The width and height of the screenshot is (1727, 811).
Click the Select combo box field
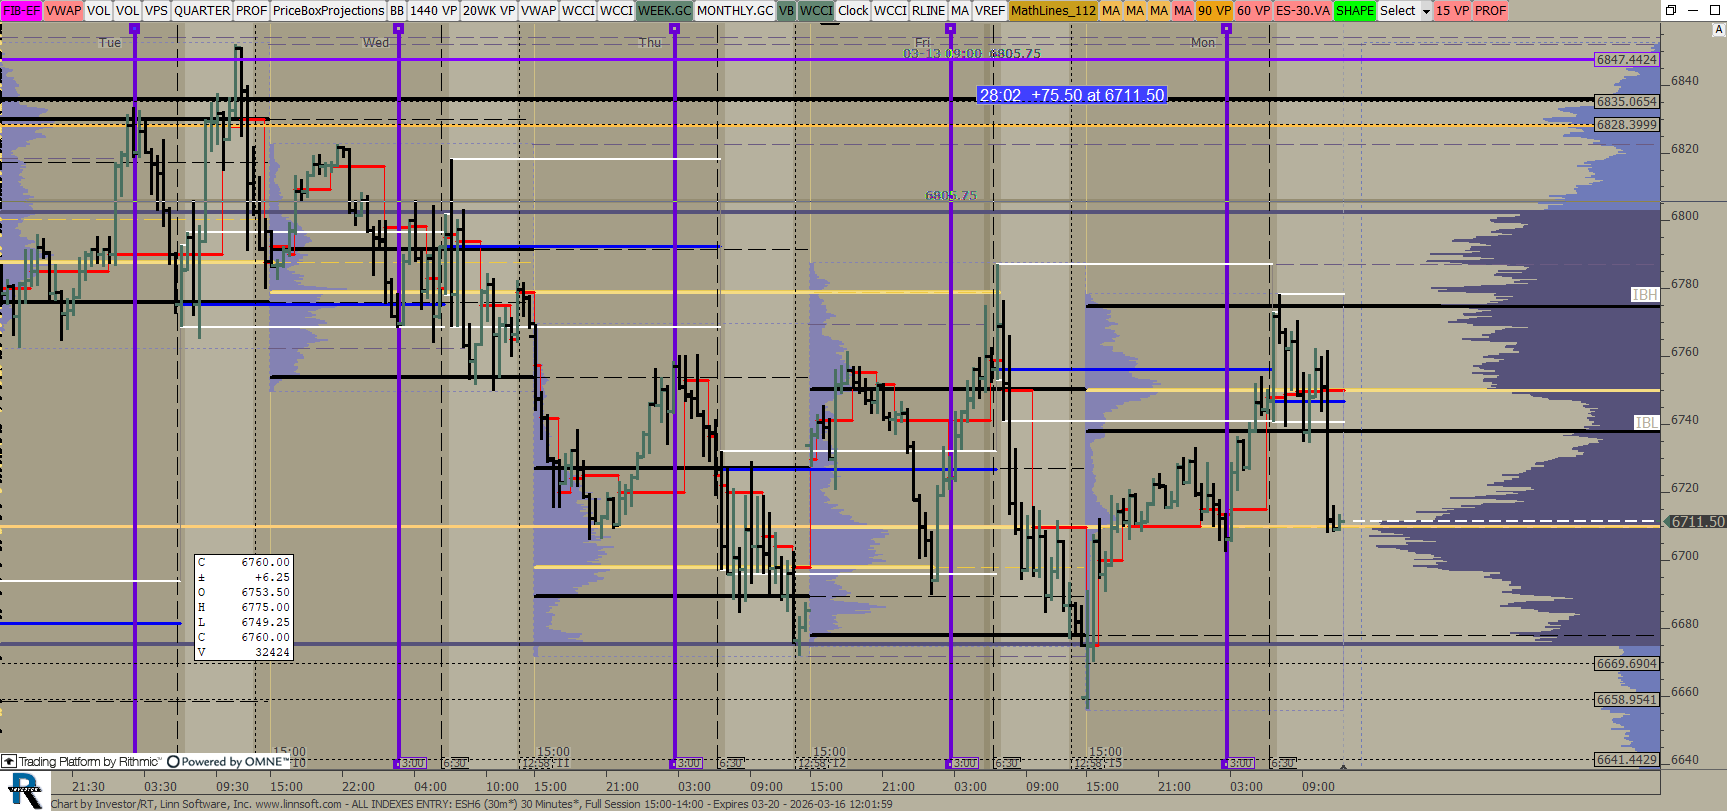click(1397, 11)
